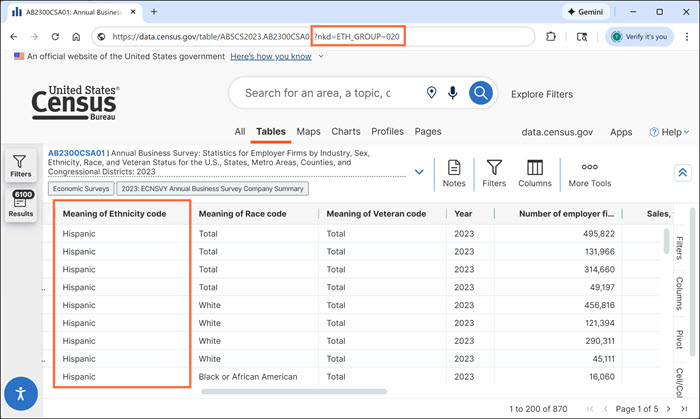Click the United States Census Bureau logo
Screen dimensions: 700x419
click(x=75, y=103)
